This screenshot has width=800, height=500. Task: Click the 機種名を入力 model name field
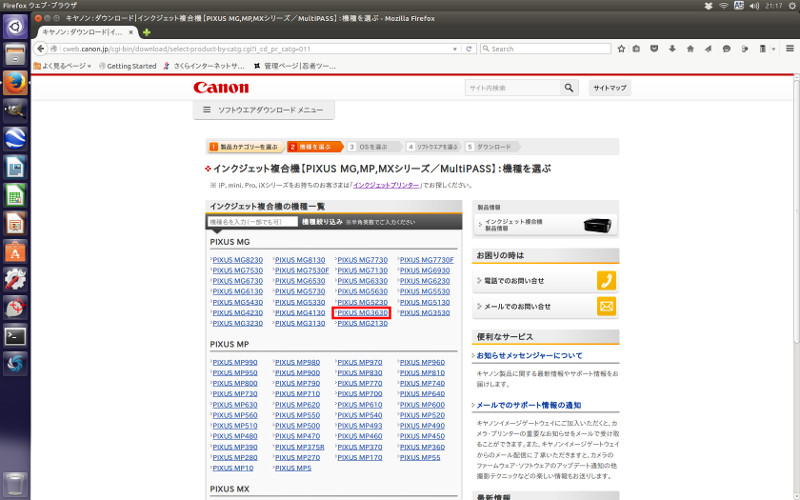pos(253,222)
